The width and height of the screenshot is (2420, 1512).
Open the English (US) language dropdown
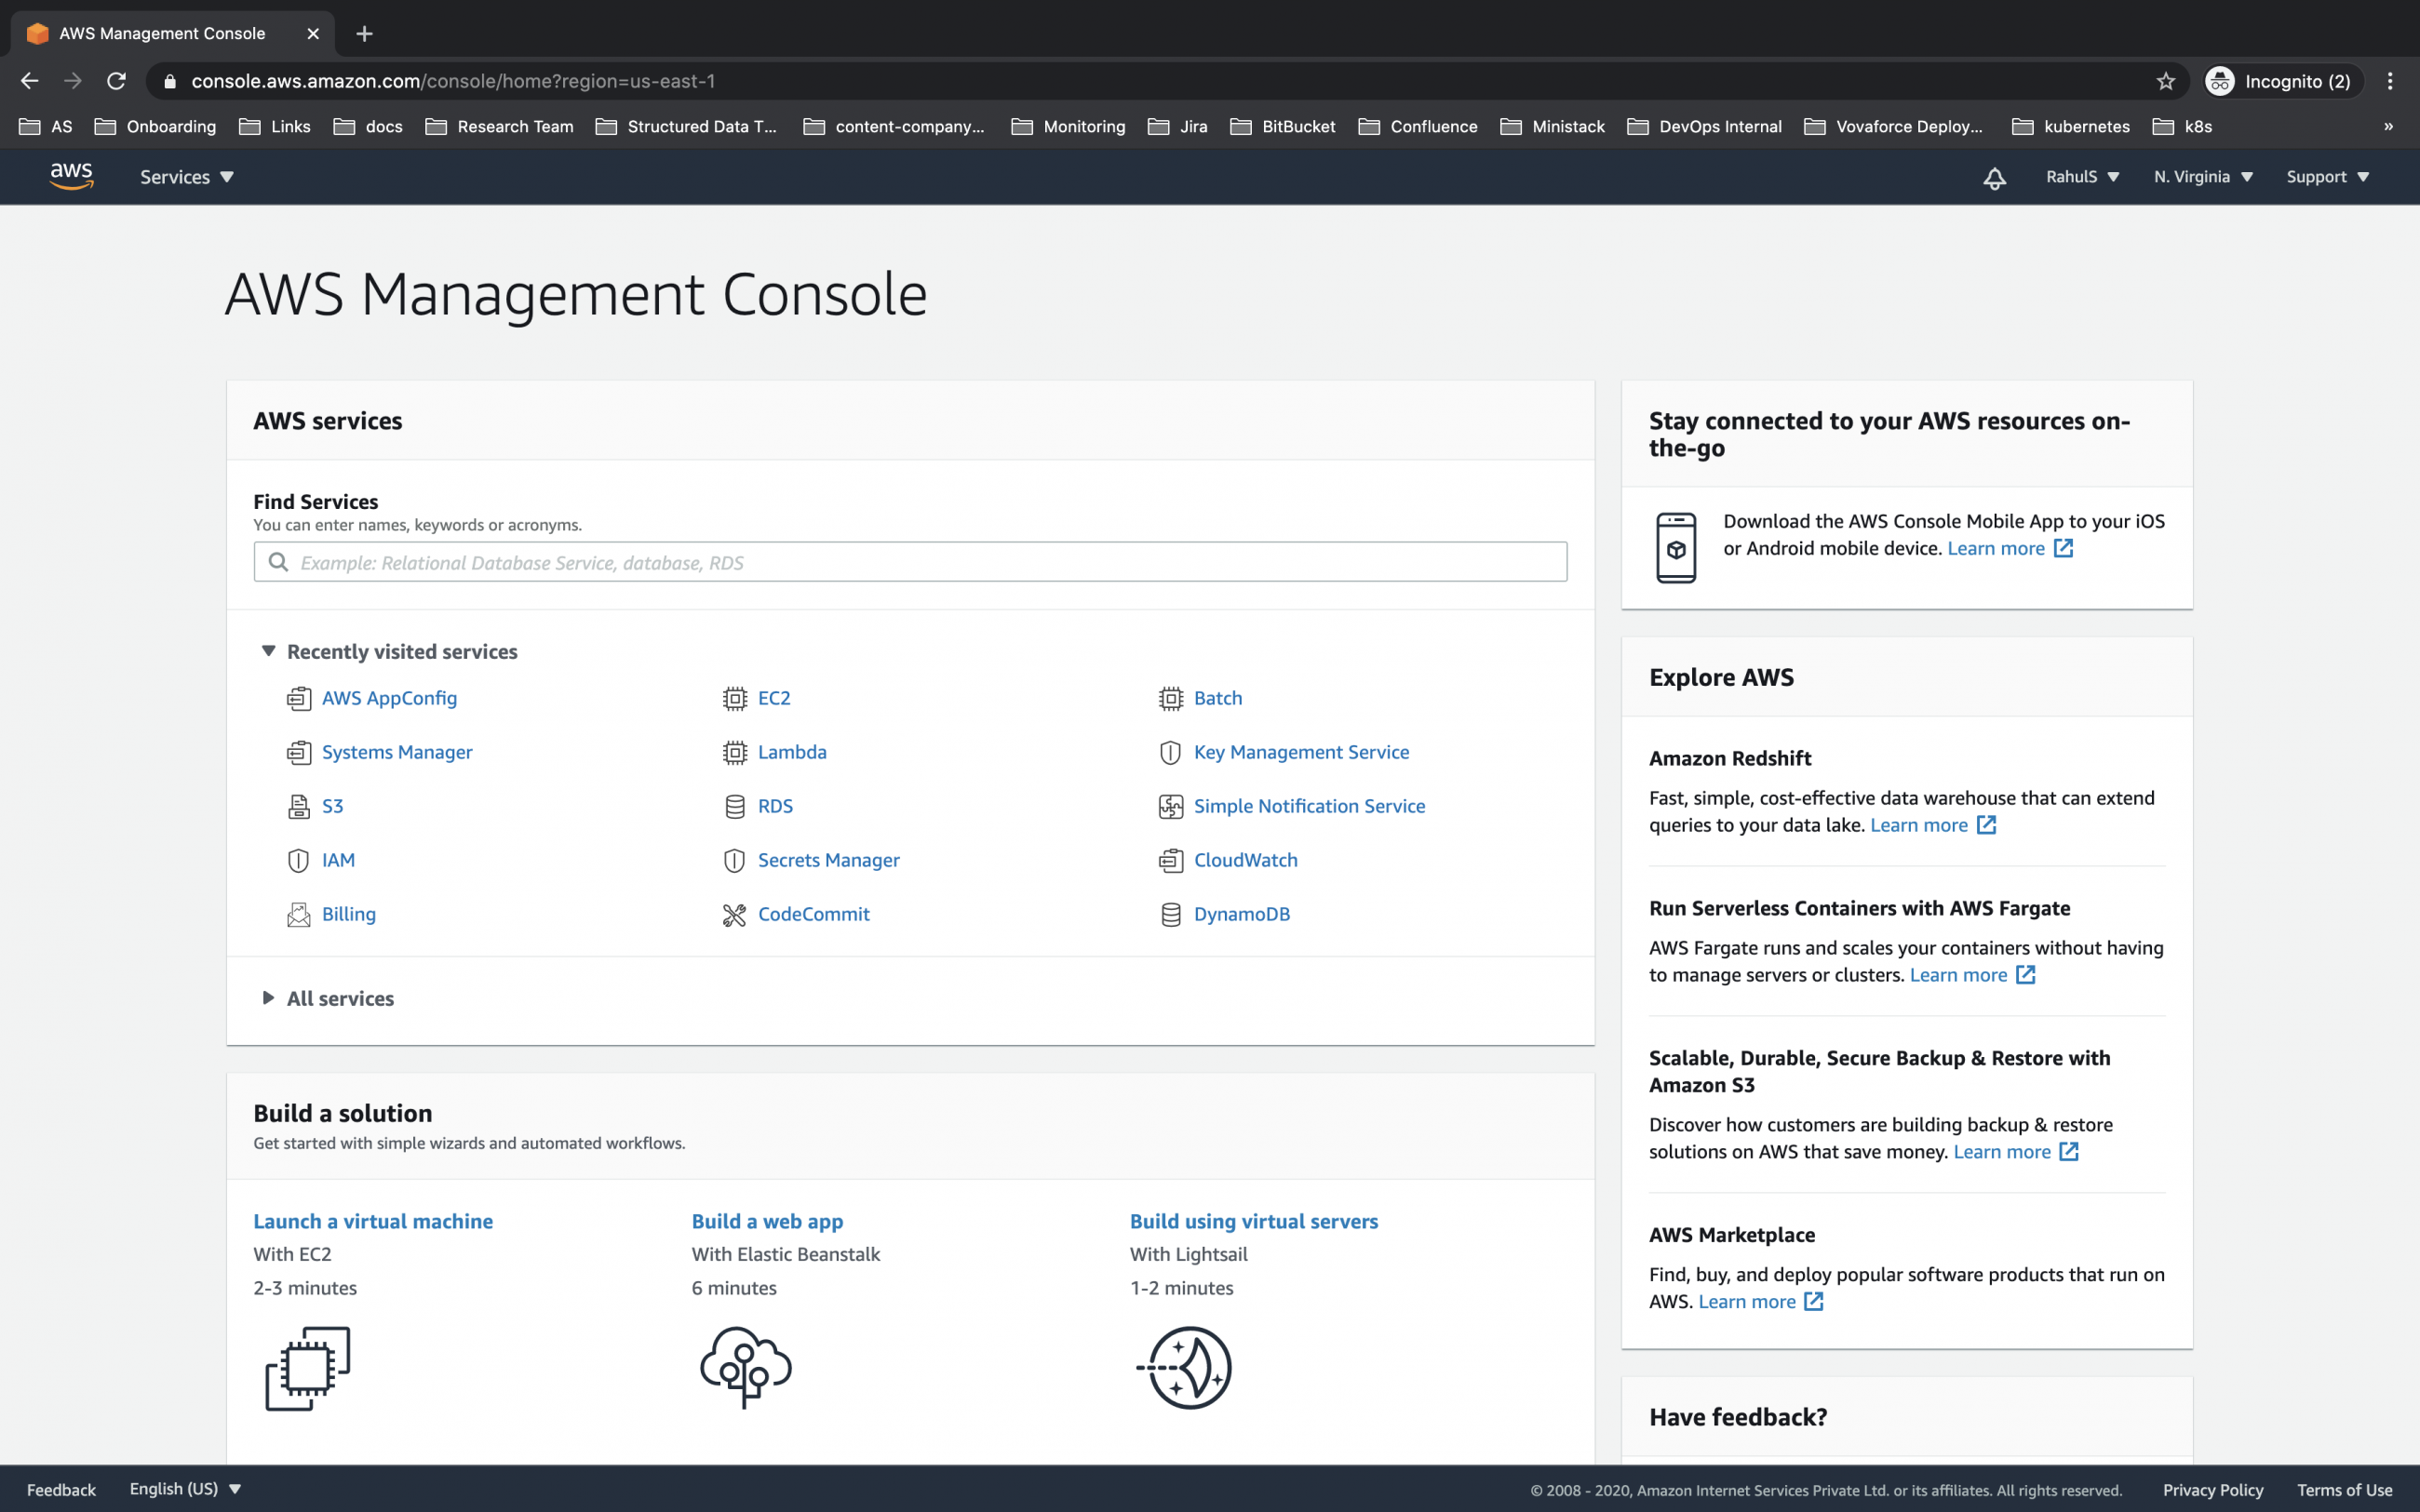click(x=185, y=1489)
